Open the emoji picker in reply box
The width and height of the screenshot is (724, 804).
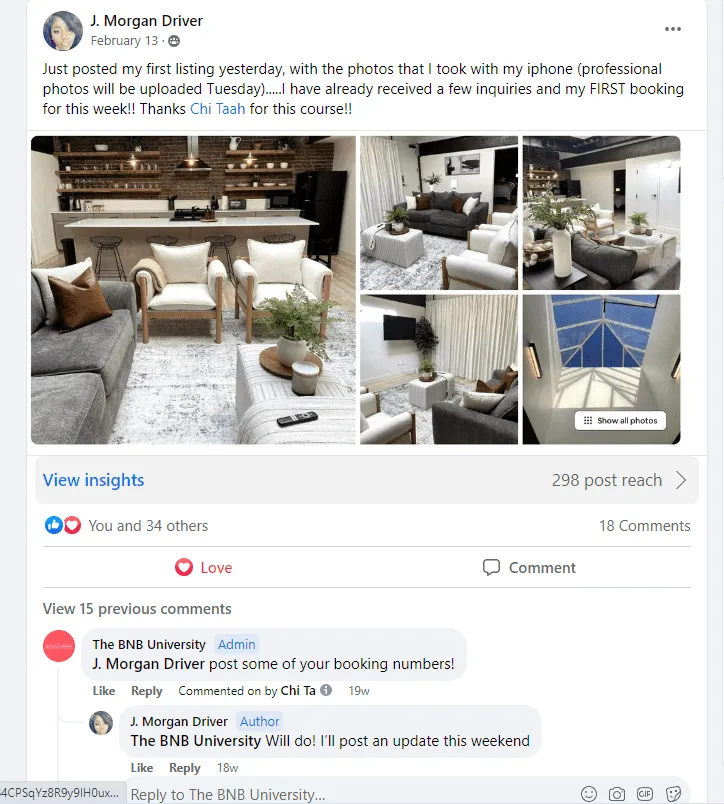[x=589, y=794]
